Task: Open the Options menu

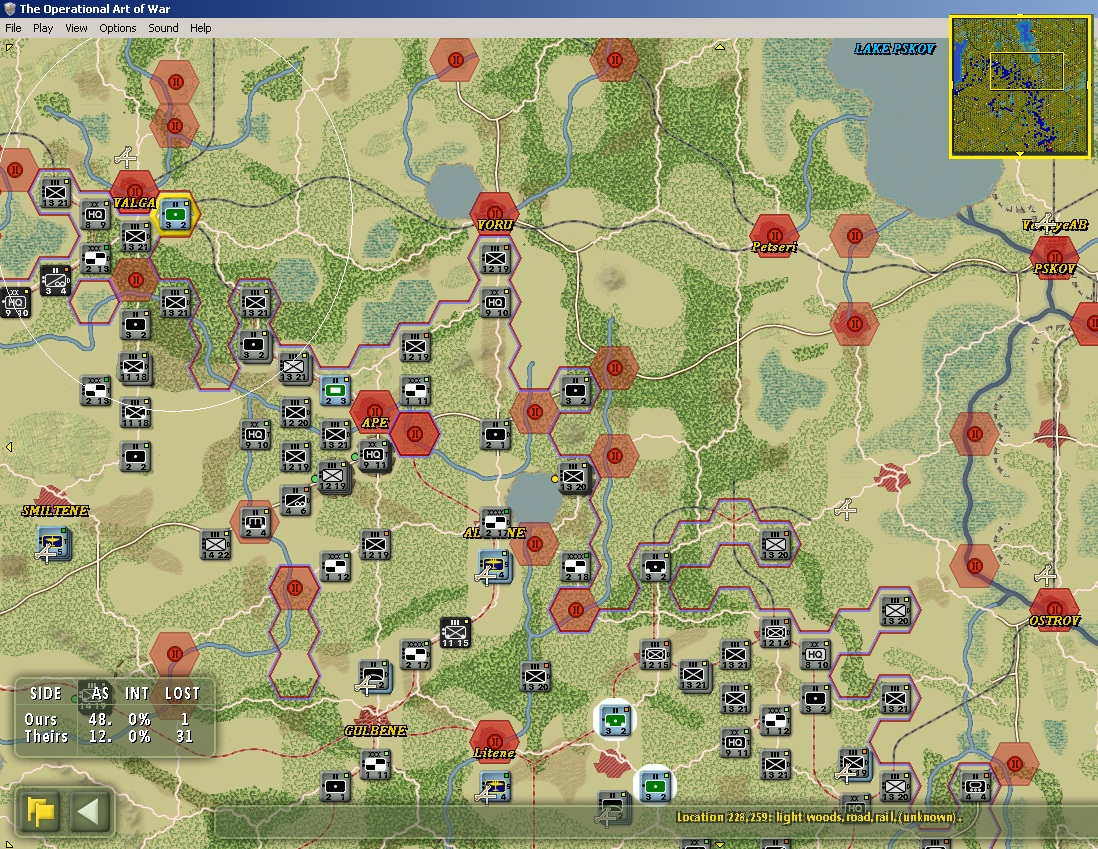Action: point(118,28)
